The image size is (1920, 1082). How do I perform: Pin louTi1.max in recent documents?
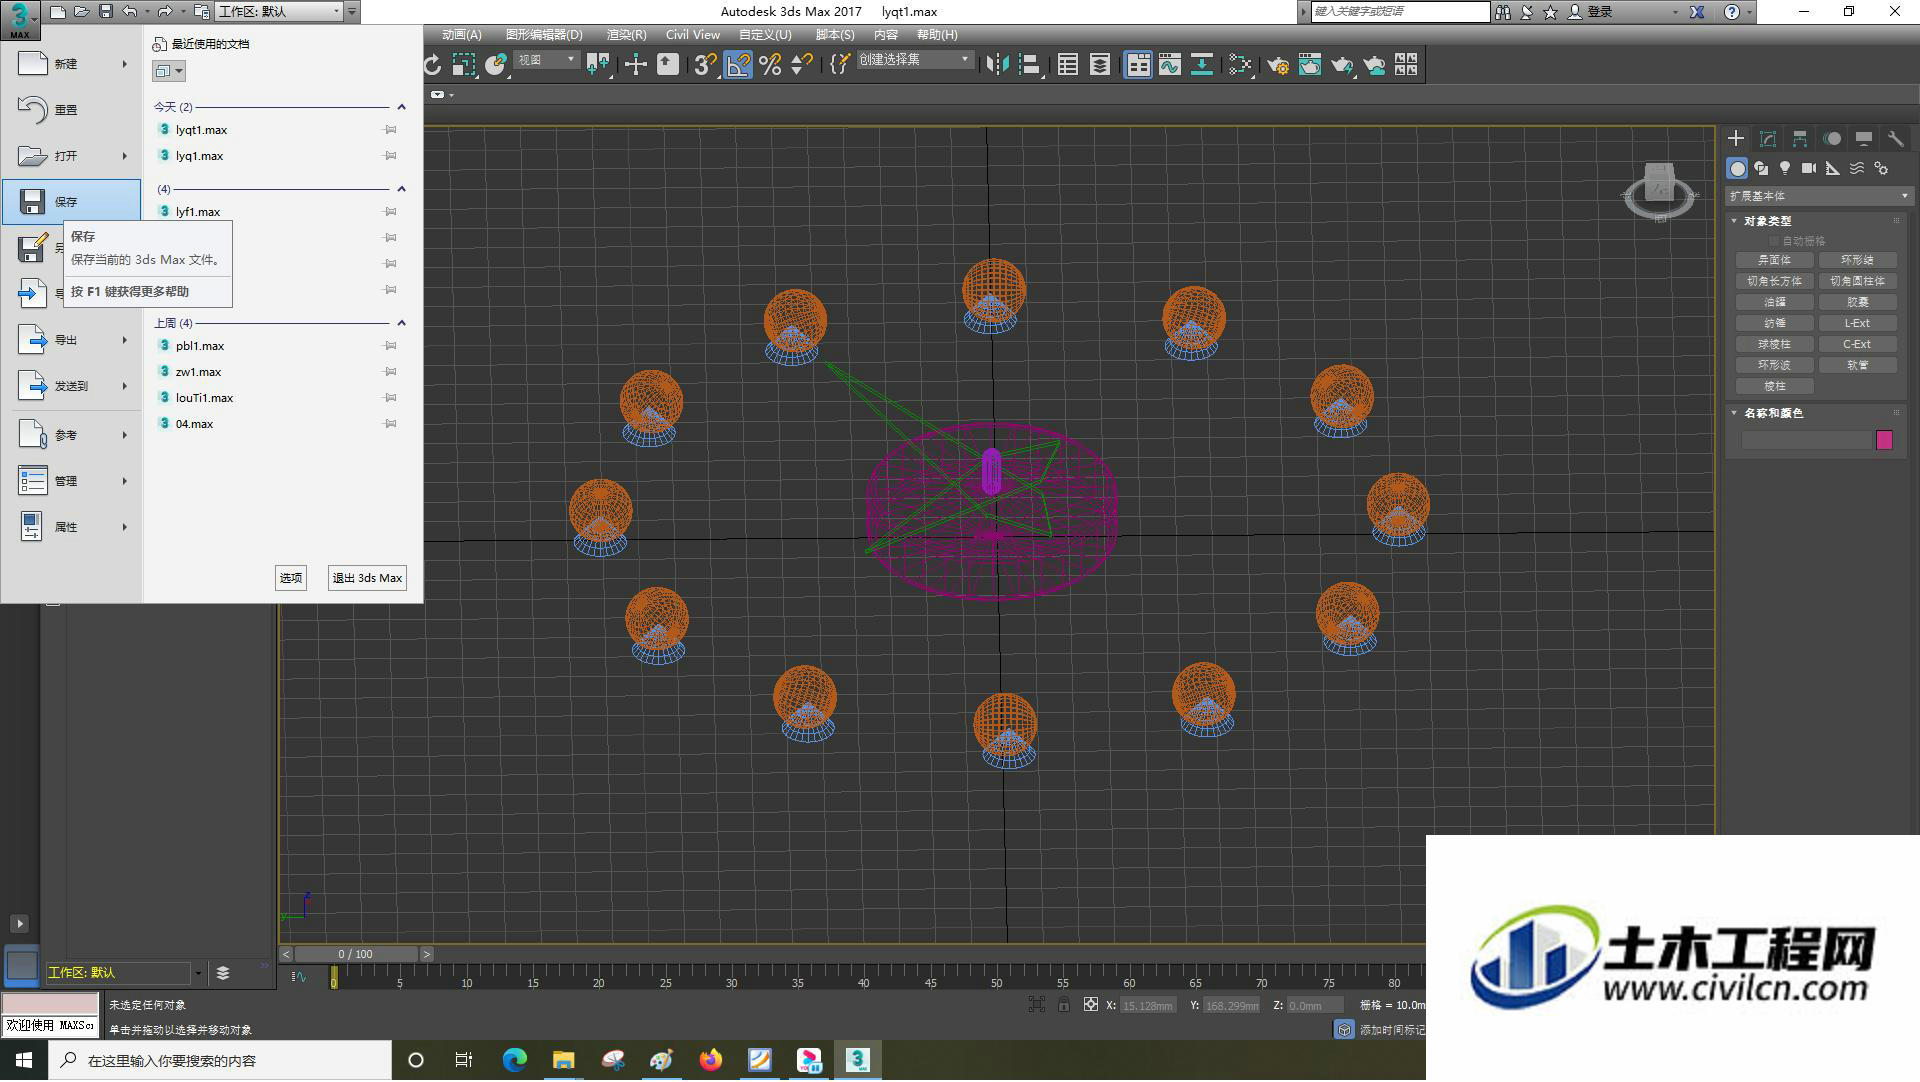[391, 398]
